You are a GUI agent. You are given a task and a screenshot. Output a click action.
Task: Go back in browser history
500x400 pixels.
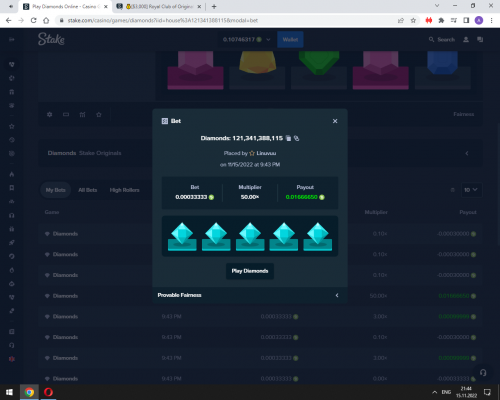point(9,20)
